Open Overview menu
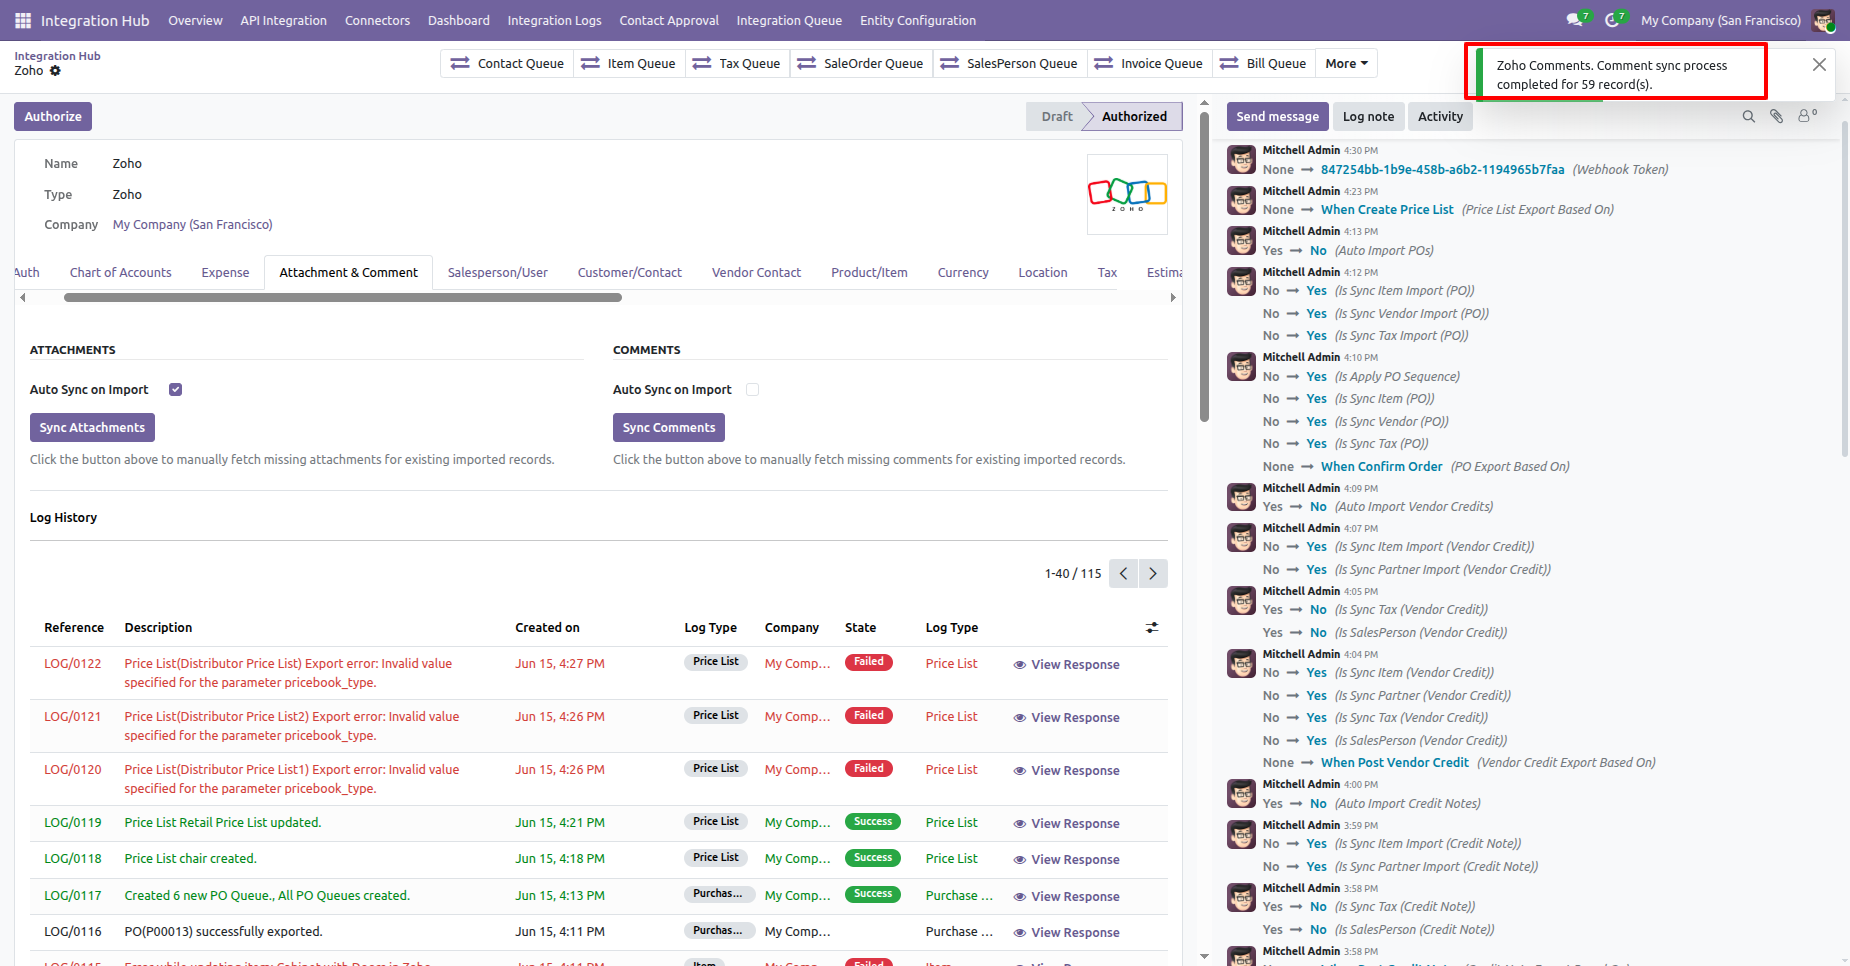This screenshot has height=966, width=1850. tap(195, 20)
